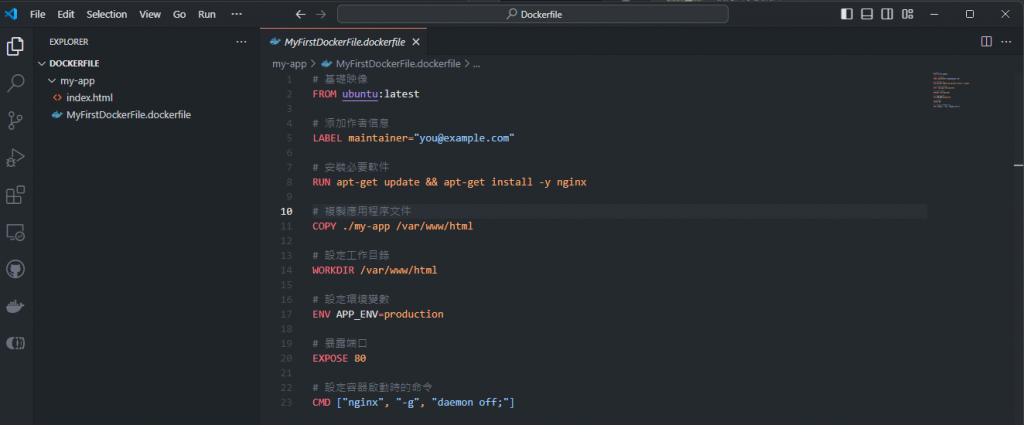Open the View menu
The width and height of the screenshot is (1024, 425).
click(x=150, y=14)
